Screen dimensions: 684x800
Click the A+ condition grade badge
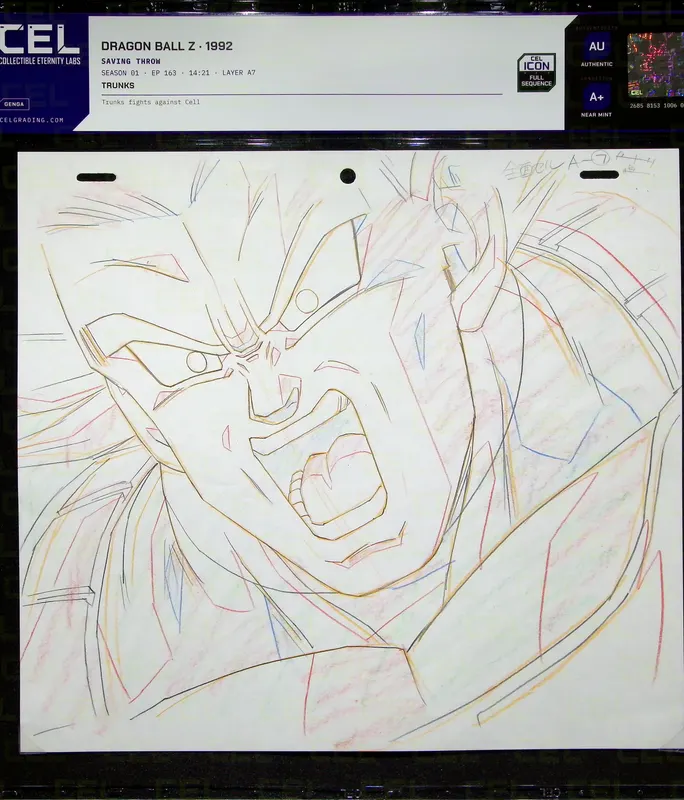click(596, 97)
